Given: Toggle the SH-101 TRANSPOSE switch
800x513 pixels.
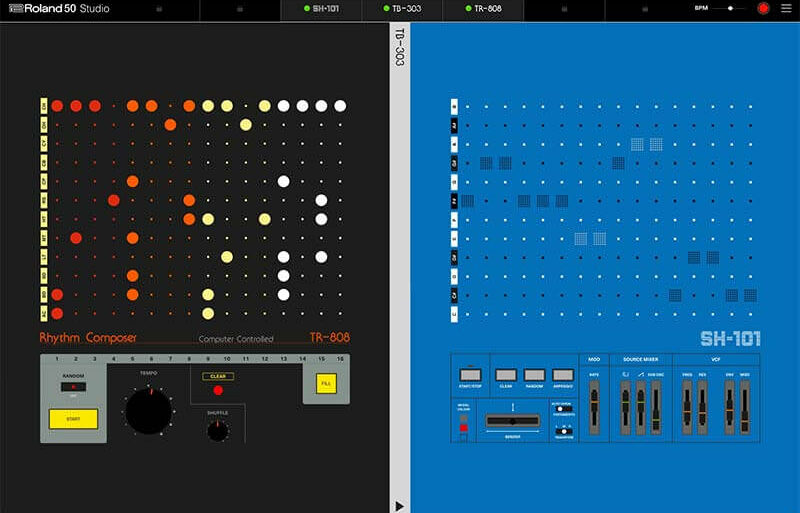Looking at the screenshot, I should pyautogui.click(x=564, y=431).
